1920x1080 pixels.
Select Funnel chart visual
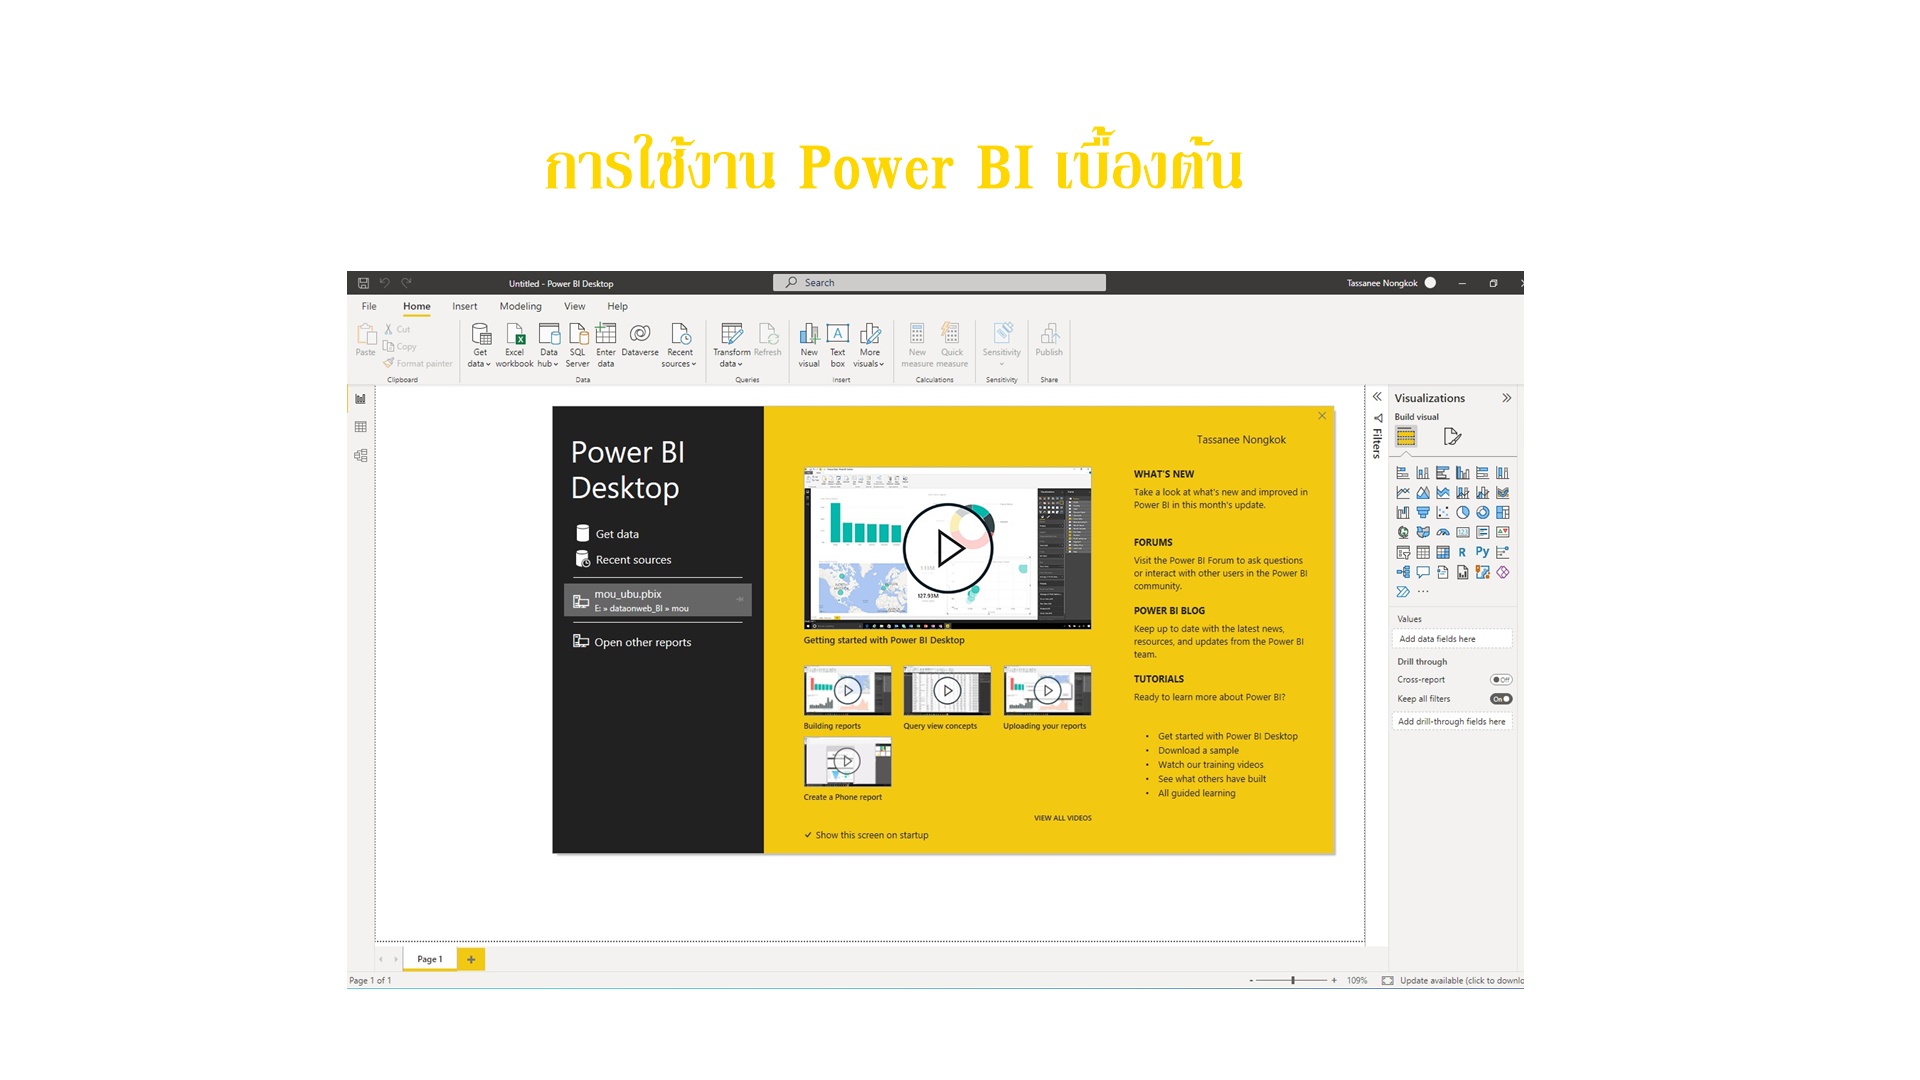coord(1423,513)
